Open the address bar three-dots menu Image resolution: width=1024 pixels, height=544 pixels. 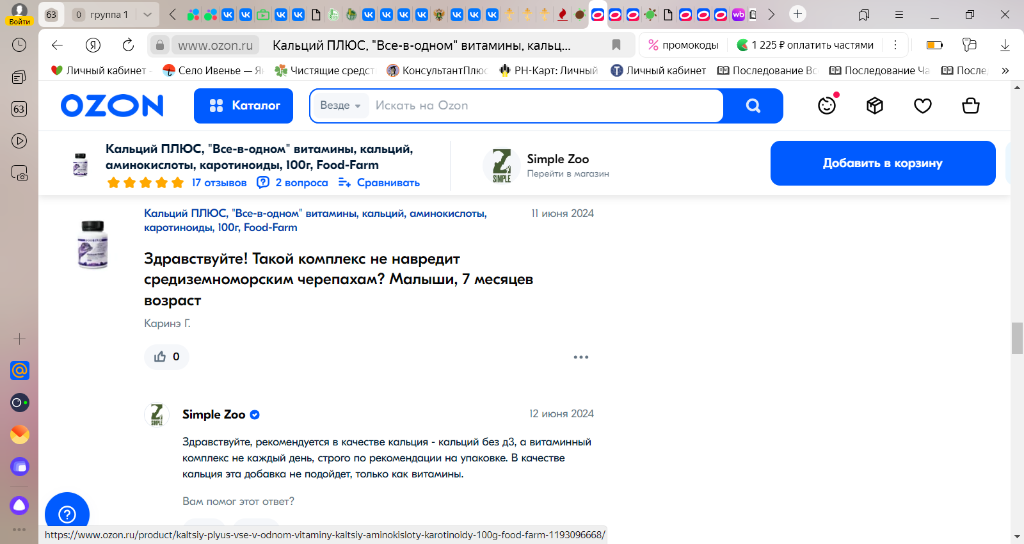(895, 45)
